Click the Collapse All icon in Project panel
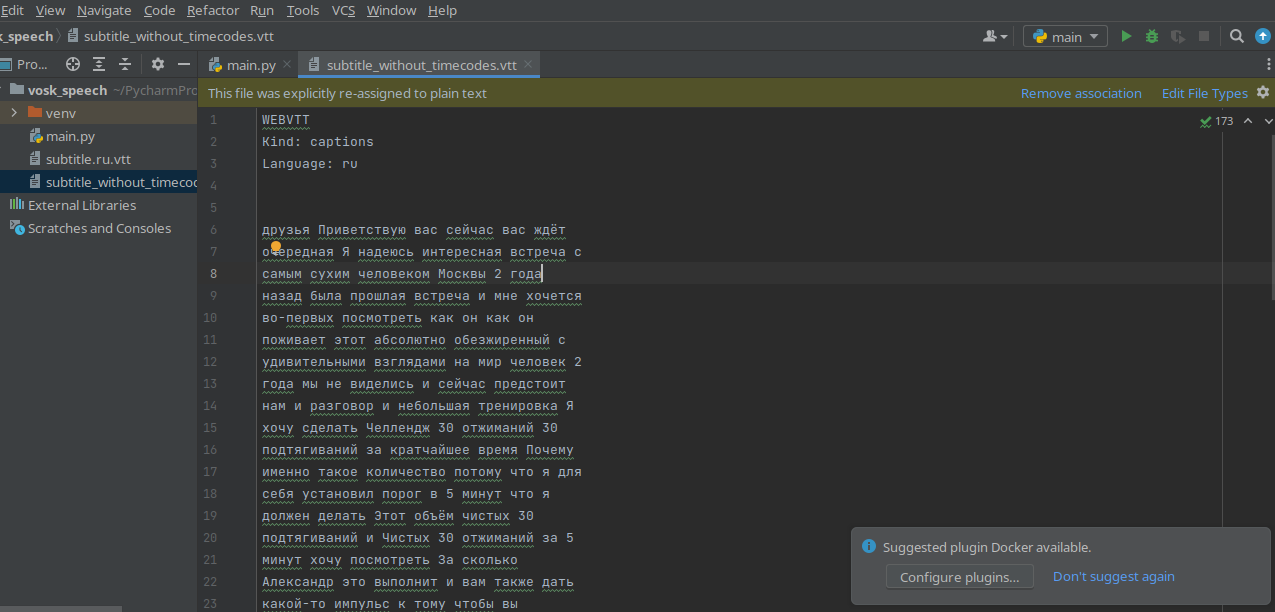Viewport: 1275px width, 612px height. (x=125, y=64)
